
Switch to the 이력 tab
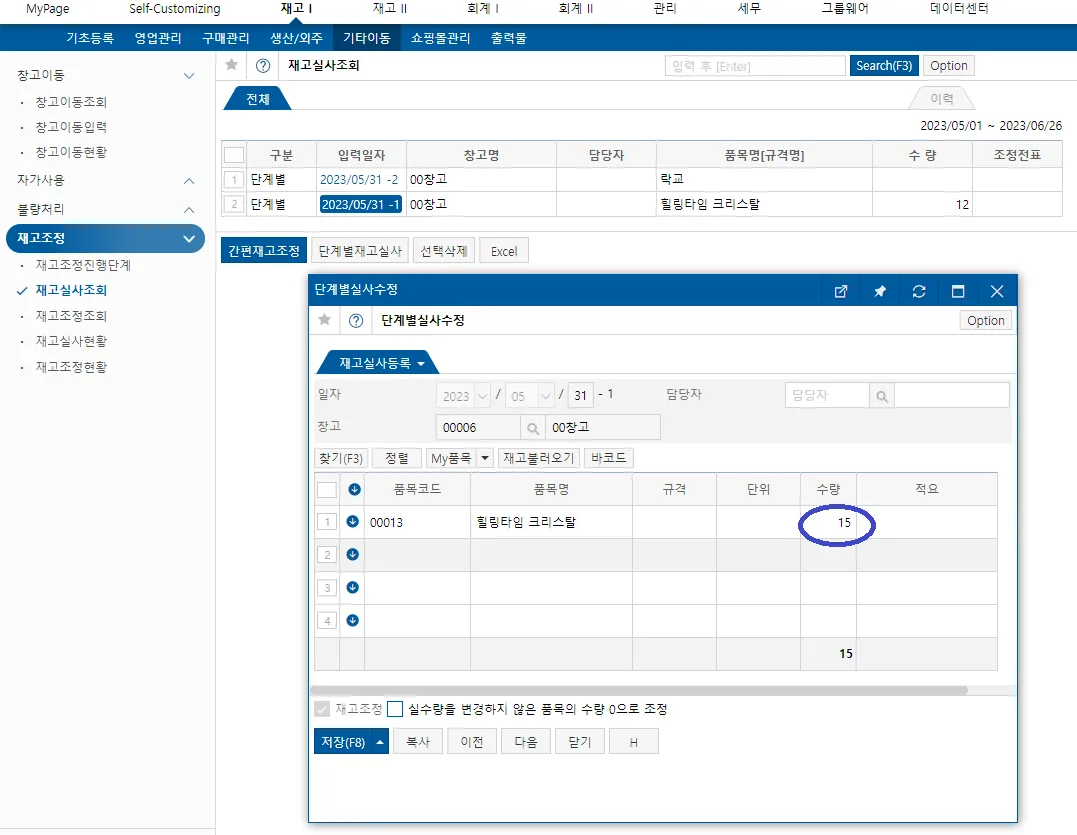pos(942,99)
